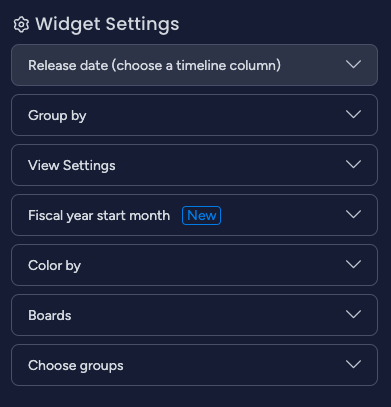Viewport: 391px width, 407px height.
Task: Click the Boards row chevron arrow
Action: (x=353, y=314)
